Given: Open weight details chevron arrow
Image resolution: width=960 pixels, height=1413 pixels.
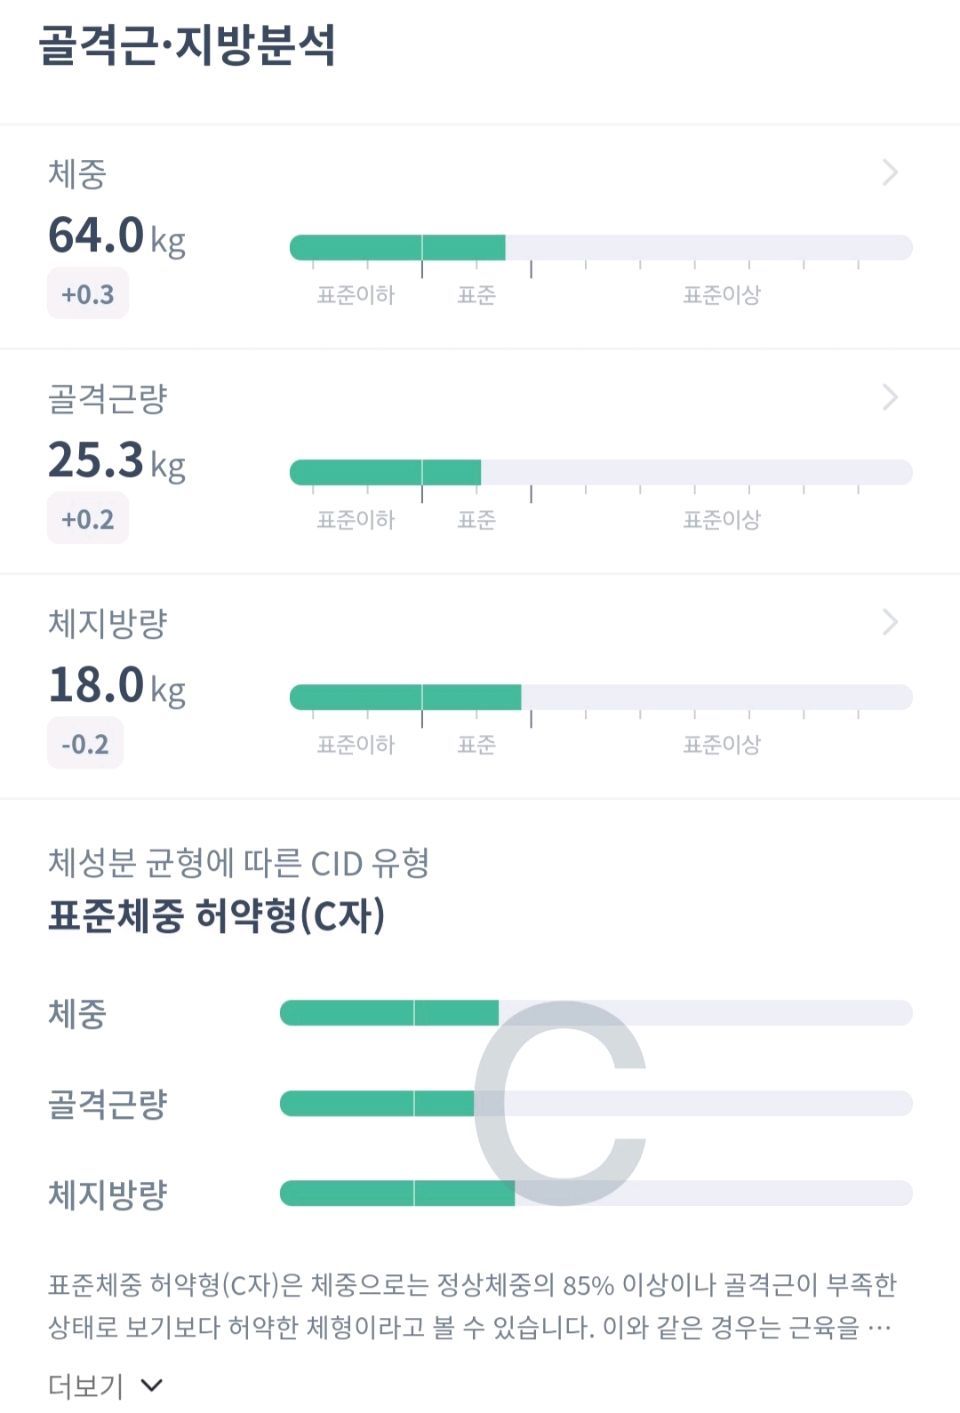Looking at the screenshot, I should click(890, 173).
